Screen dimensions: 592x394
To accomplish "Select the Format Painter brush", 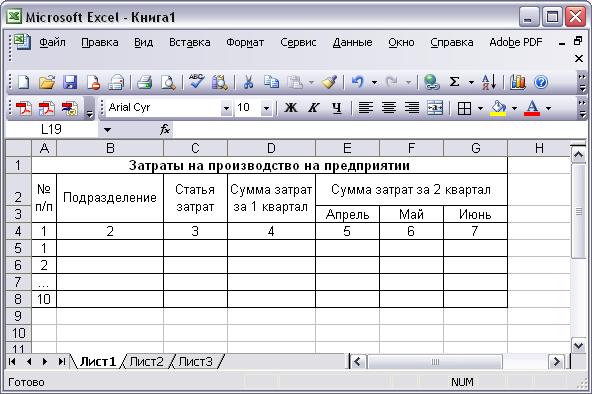I will [329, 82].
